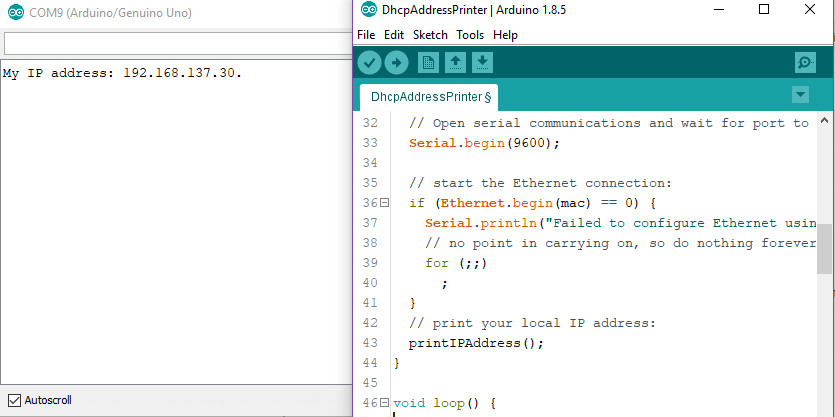Upload sketch with the arrow button
This screenshot has width=835, height=417.
pyautogui.click(x=396, y=63)
